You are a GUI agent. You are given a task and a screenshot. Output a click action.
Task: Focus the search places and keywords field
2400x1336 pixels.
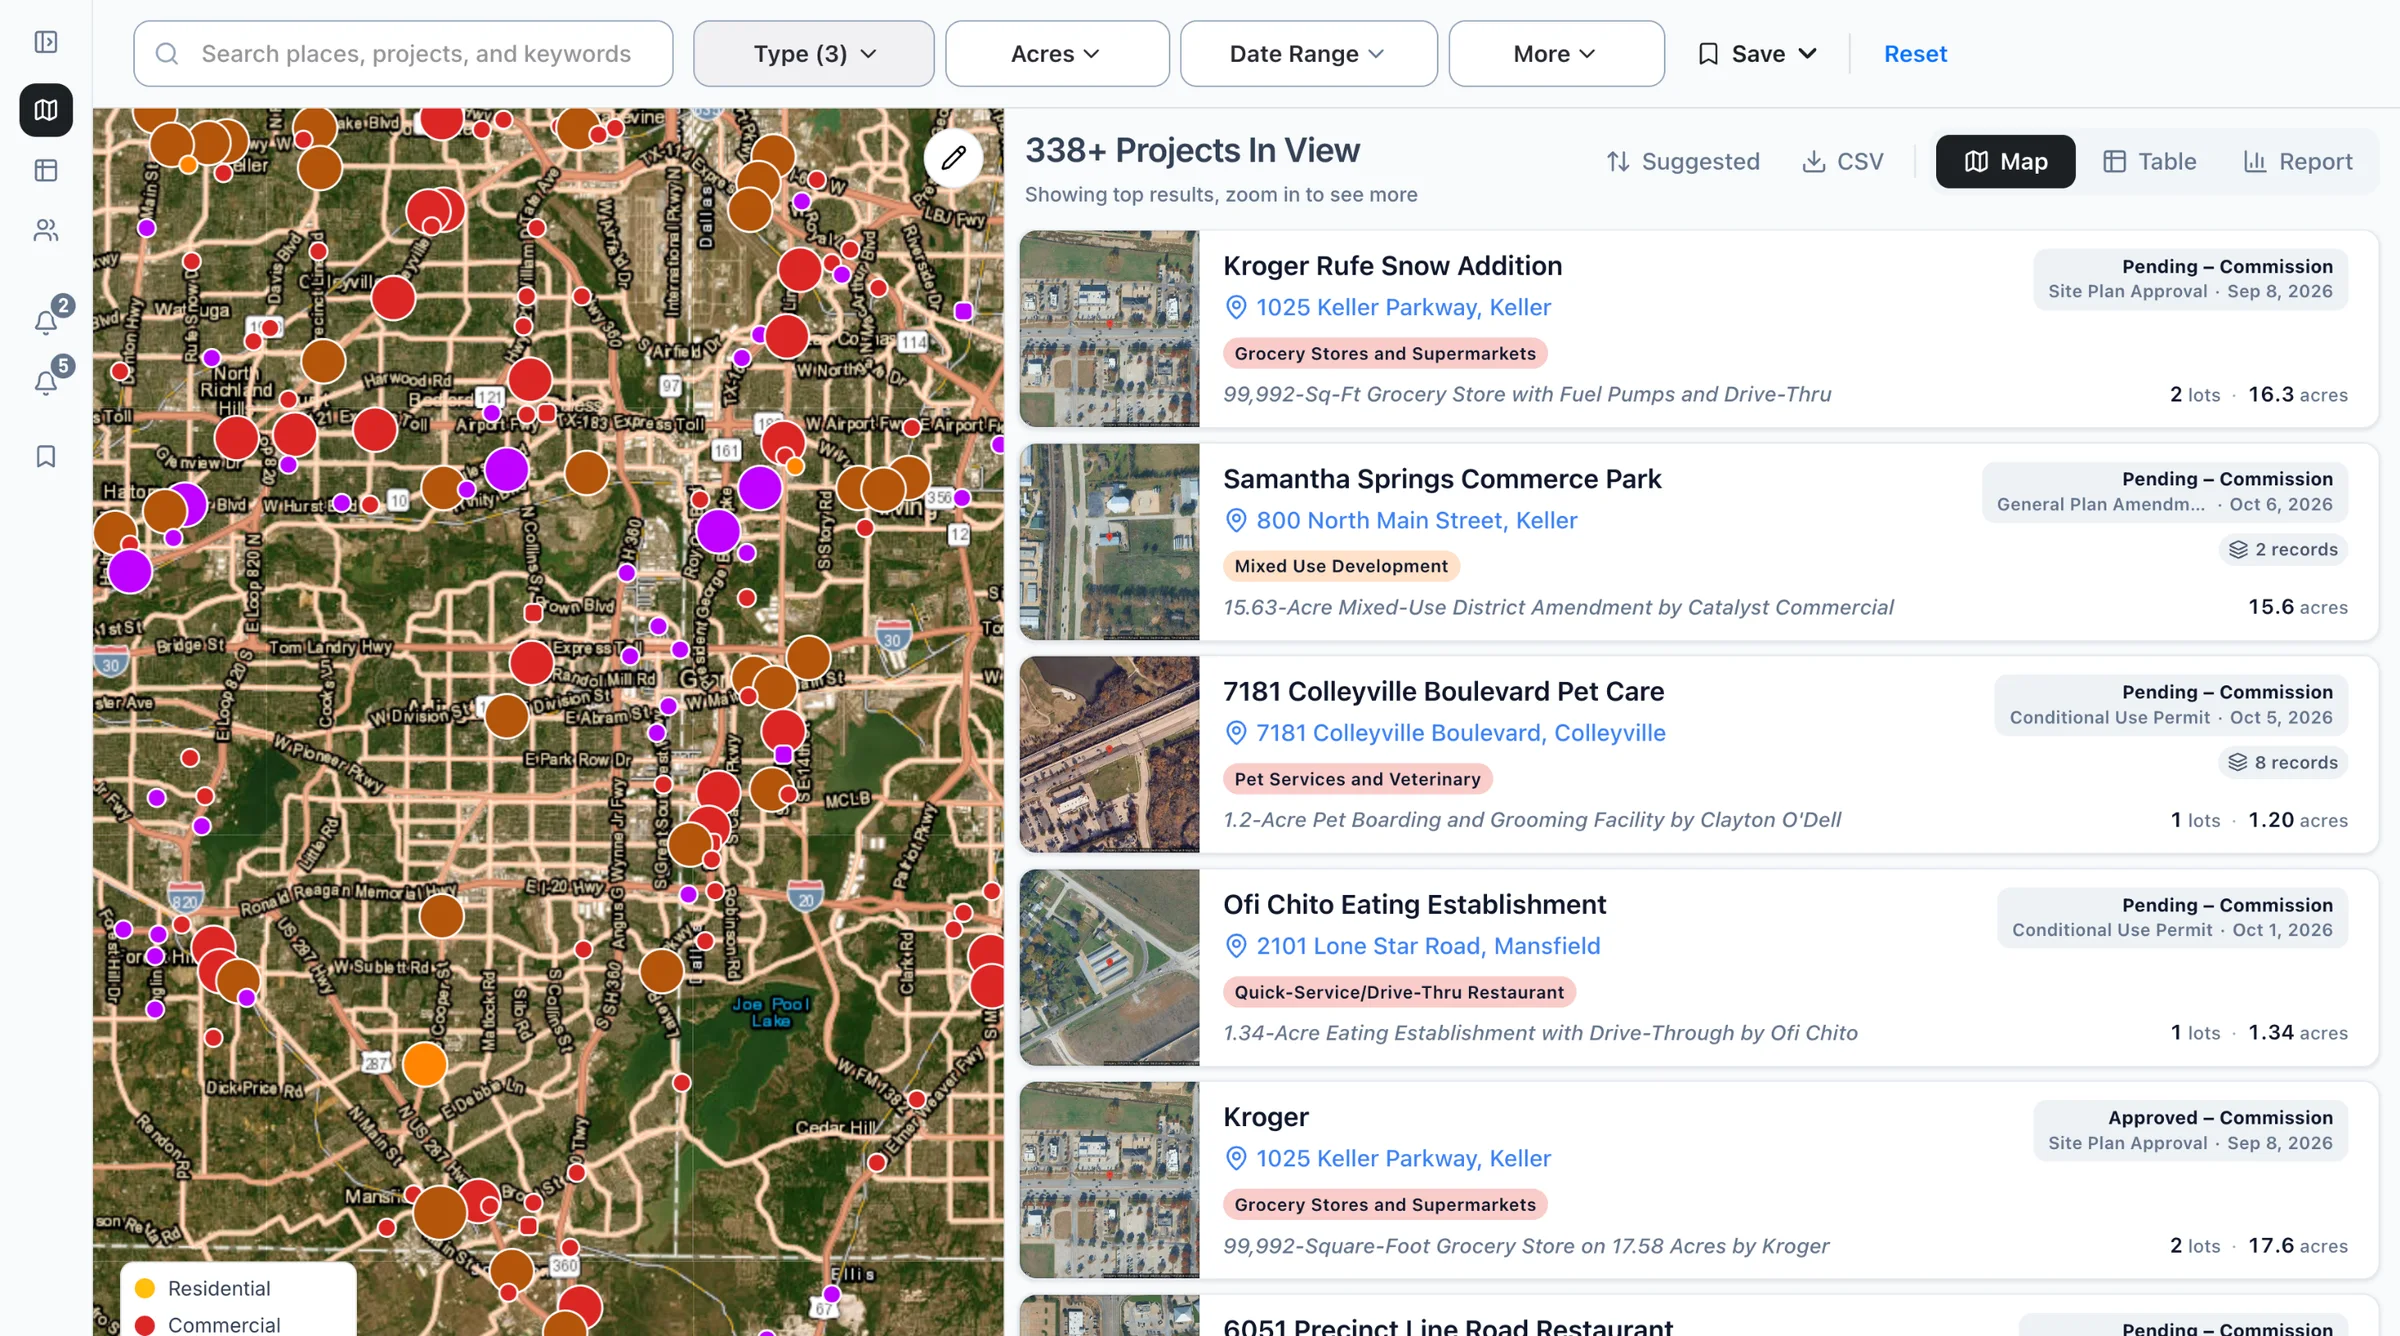pyautogui.click(x=403, y=54)
